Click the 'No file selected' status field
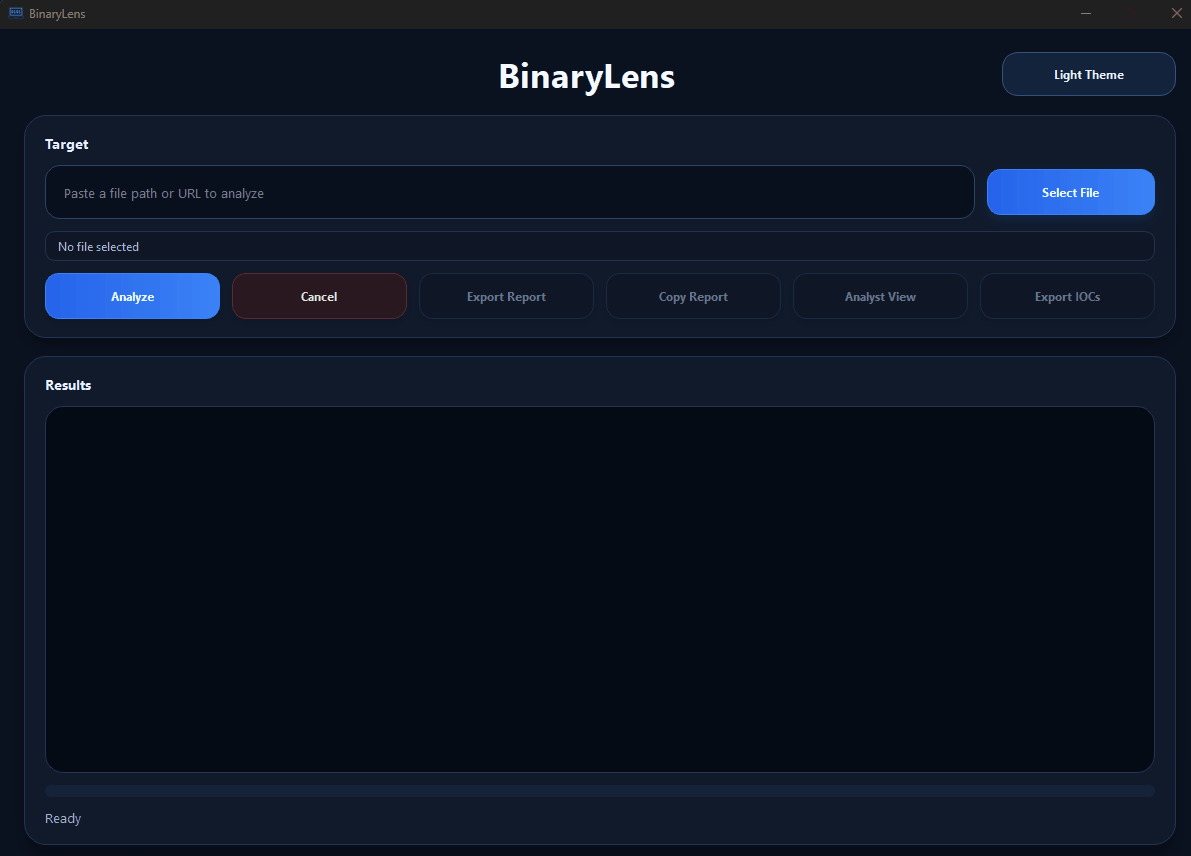 point(599,246)
